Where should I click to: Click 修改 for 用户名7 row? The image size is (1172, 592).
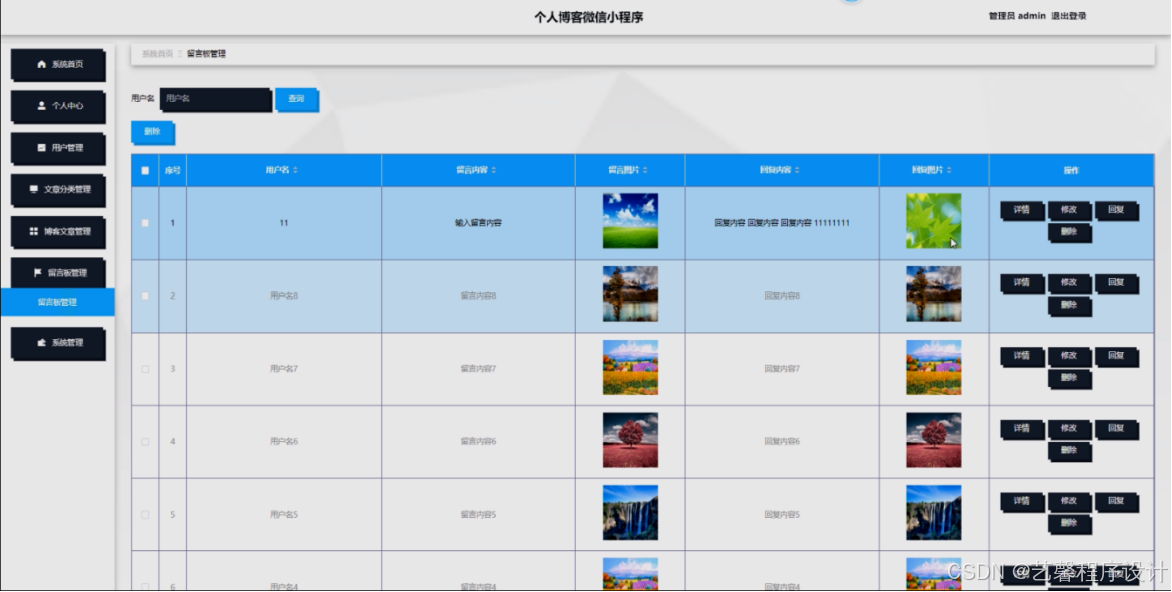point(1069,357)
